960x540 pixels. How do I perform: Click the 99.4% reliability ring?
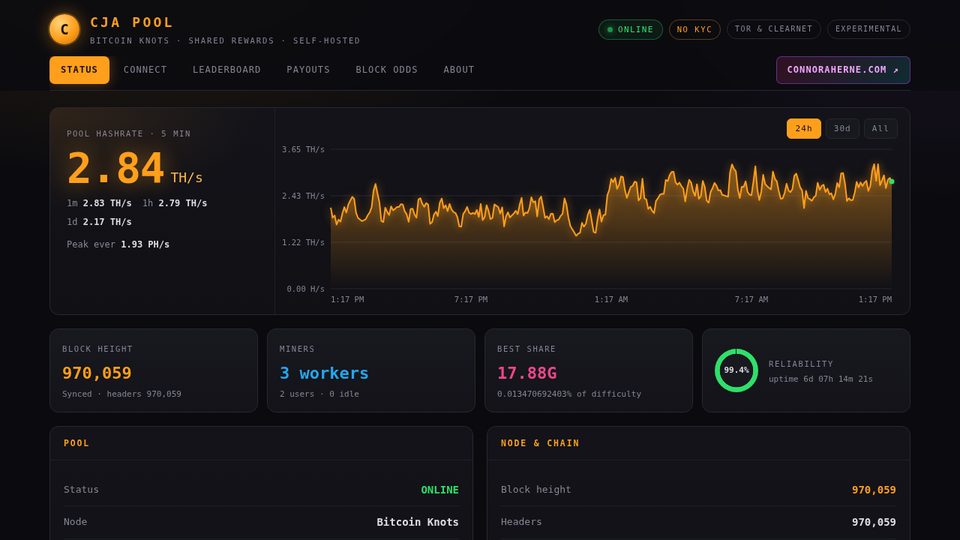click(x=736, y=370)
